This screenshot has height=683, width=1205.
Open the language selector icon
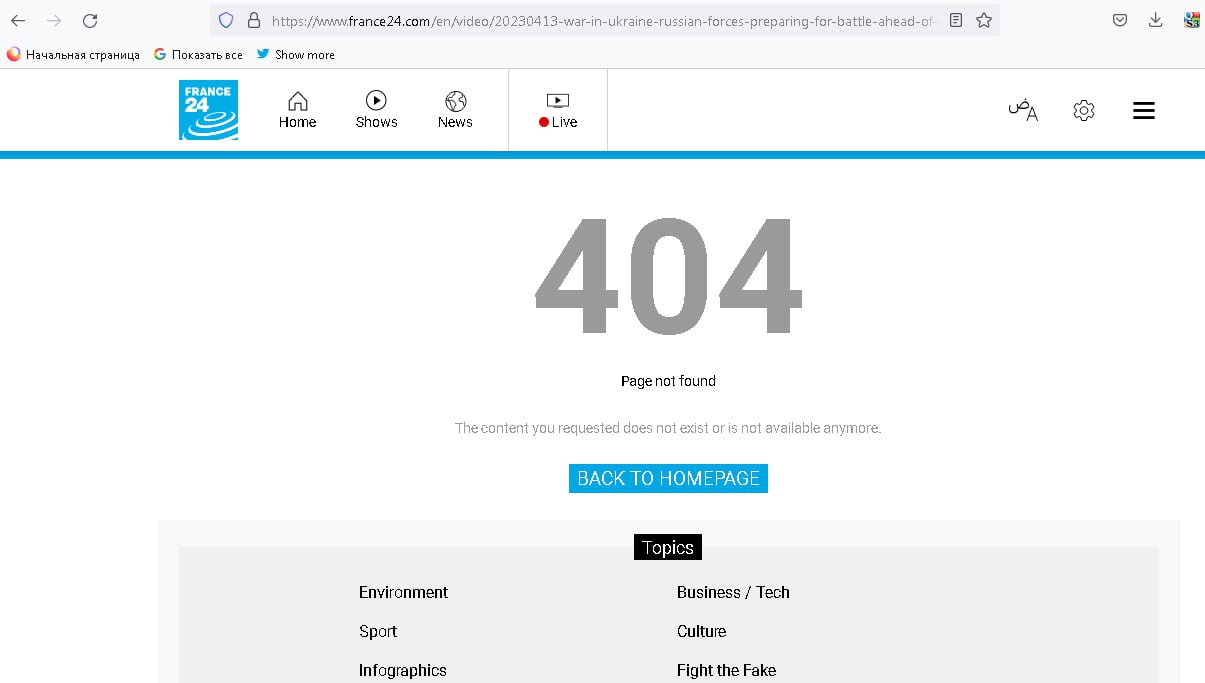coord(1022,110)
